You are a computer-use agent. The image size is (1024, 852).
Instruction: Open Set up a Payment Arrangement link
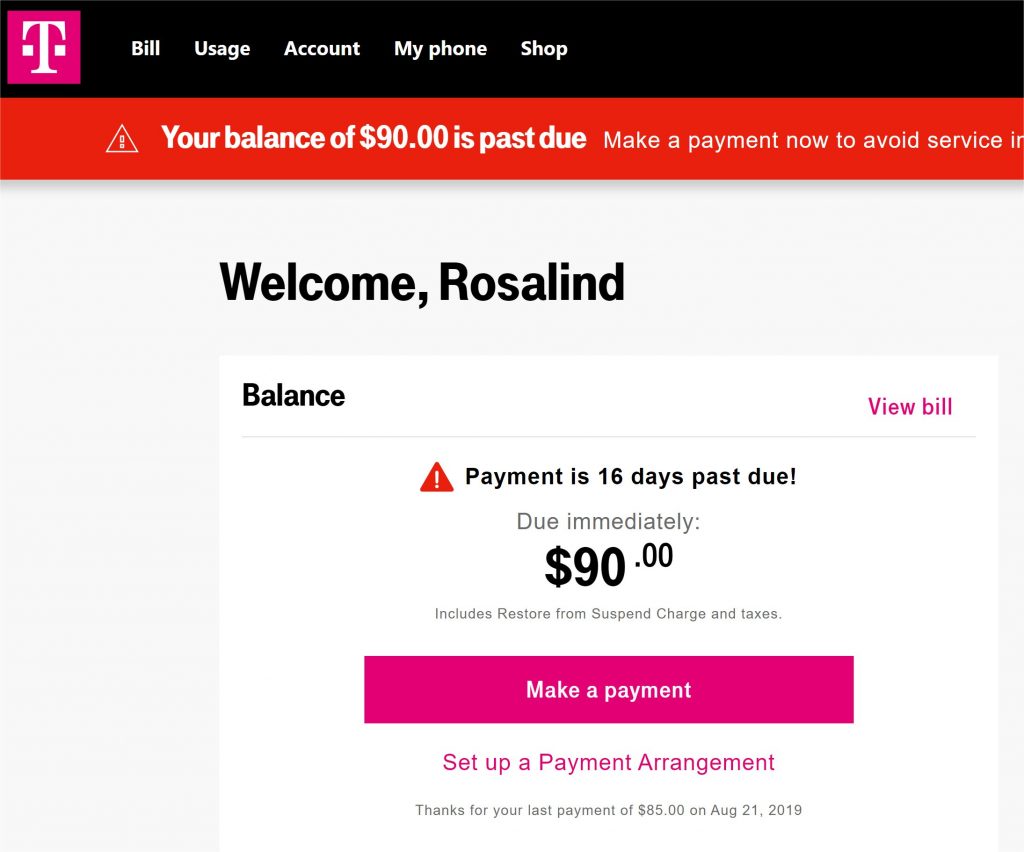click(609, 763)
